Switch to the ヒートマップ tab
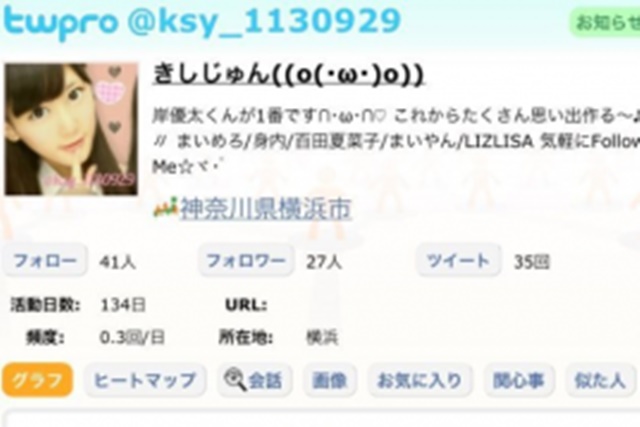Image resolution: width=640 pixels, height=427 pixels. [145, 380]
